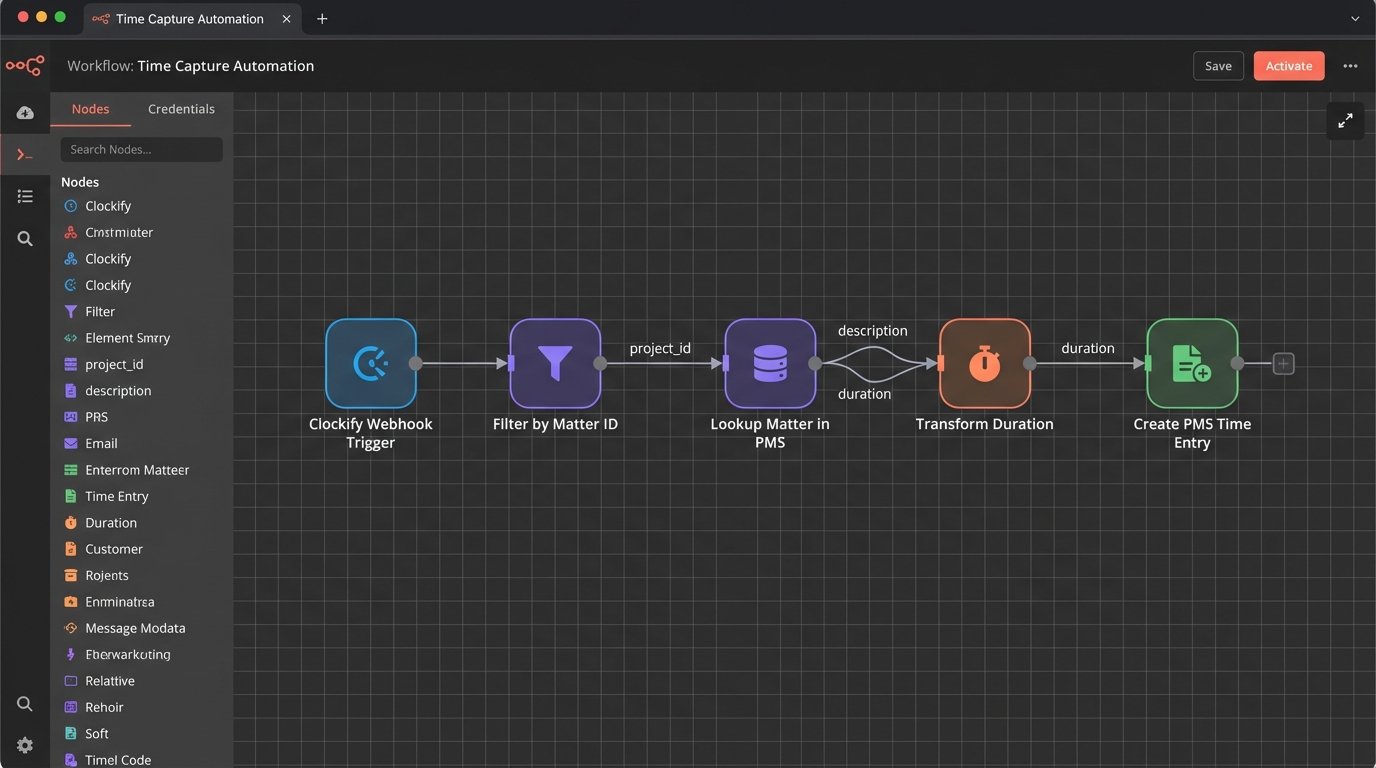
Task: Select the workflow terminal icon in the sidebar
Action: [25, 154]
